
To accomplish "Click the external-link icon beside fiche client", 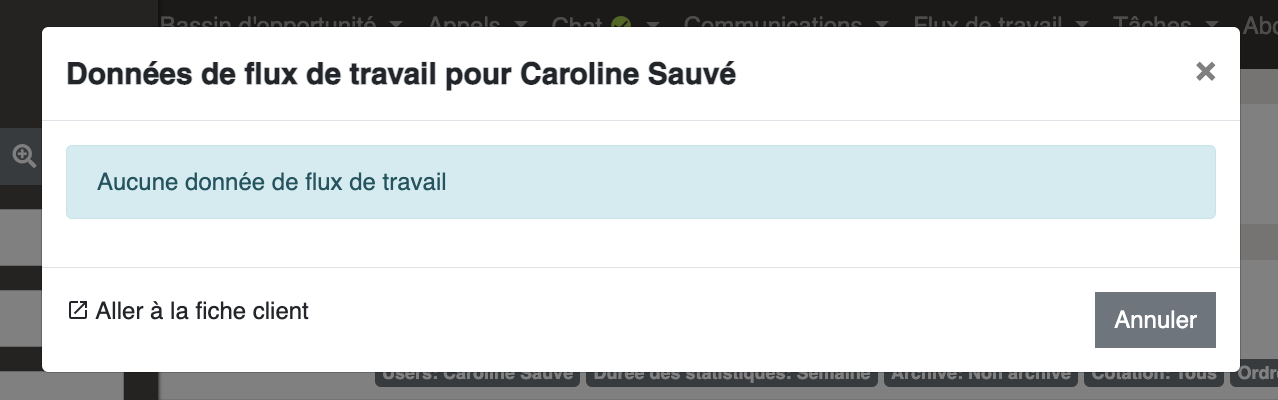I will pos(77,311).
